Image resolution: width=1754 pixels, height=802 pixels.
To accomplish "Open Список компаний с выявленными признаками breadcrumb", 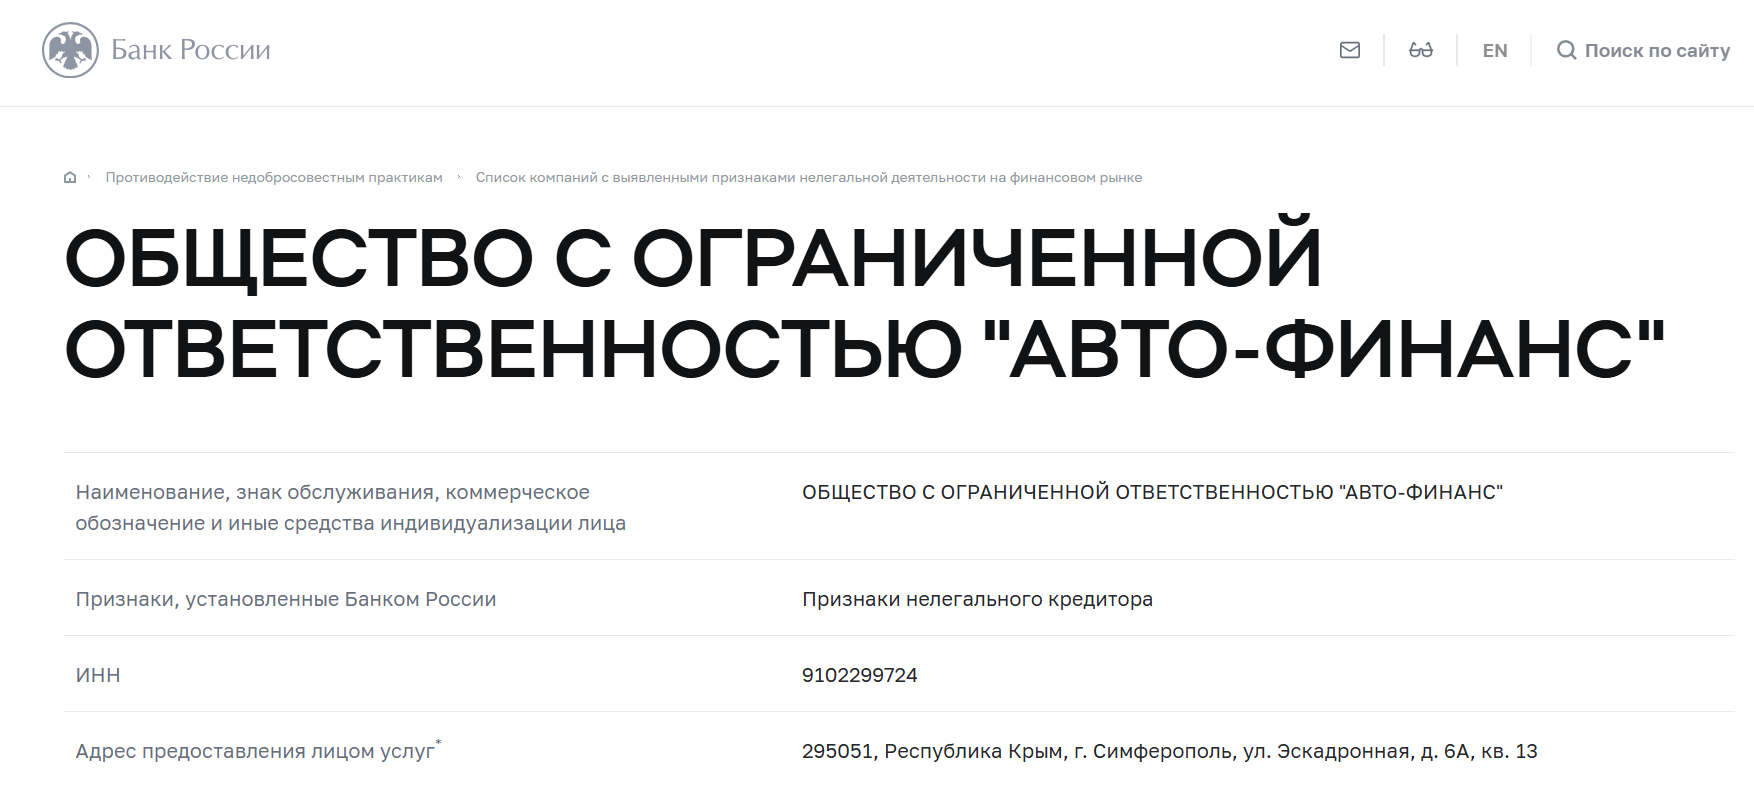I will [x=809, y=178].
